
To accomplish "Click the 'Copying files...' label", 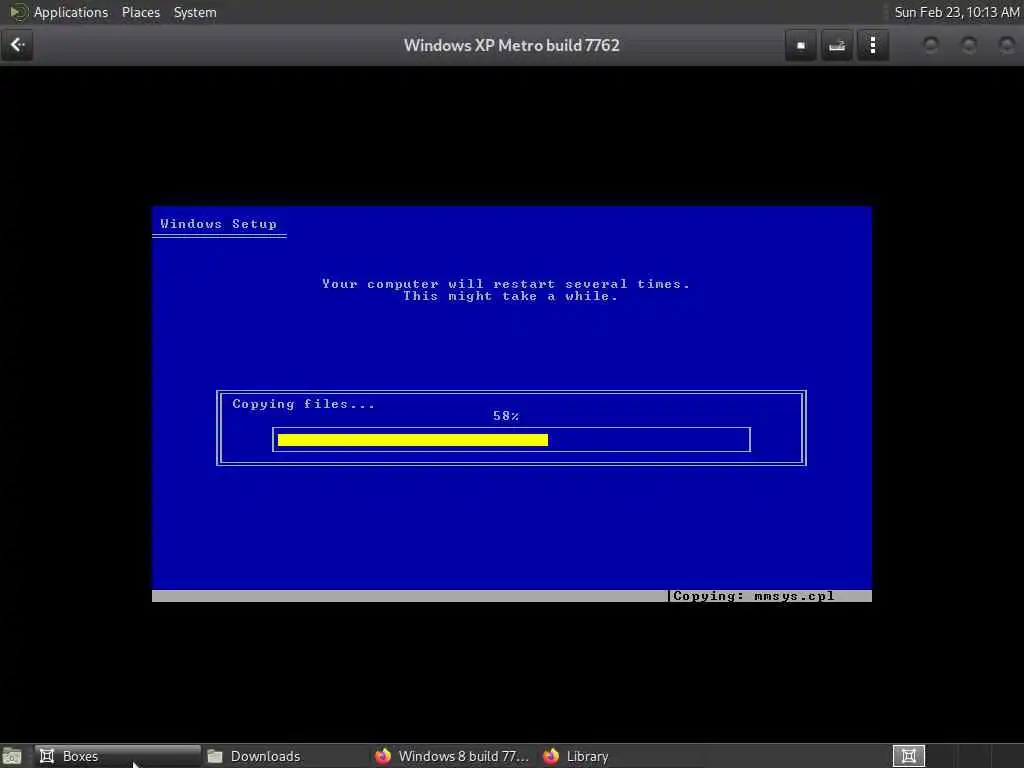I will [304, 404].
